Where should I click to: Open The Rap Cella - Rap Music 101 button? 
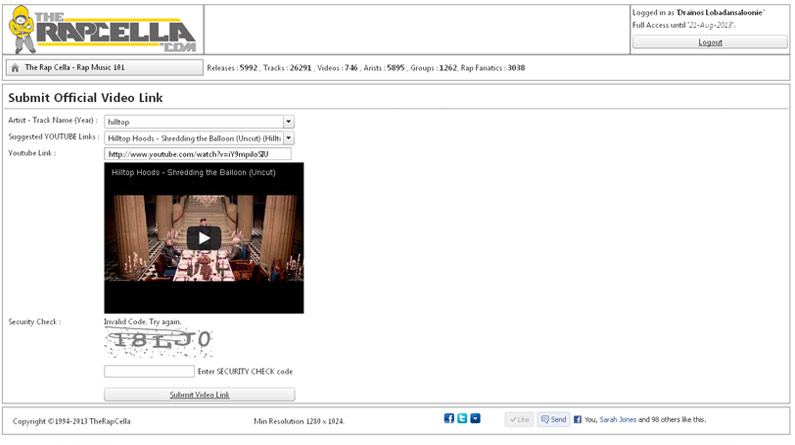[x=104, y=67]
